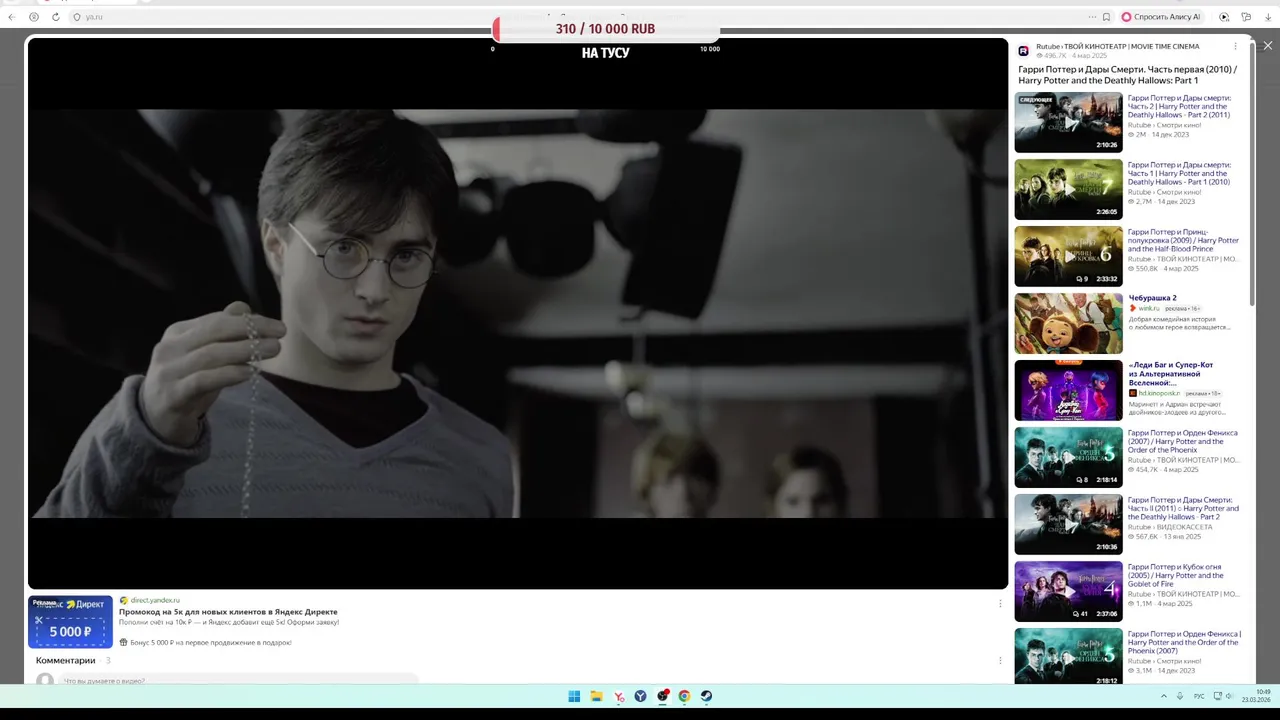Reload the page with the refresh icon
1280x720 pixels.
click(55, 17)
